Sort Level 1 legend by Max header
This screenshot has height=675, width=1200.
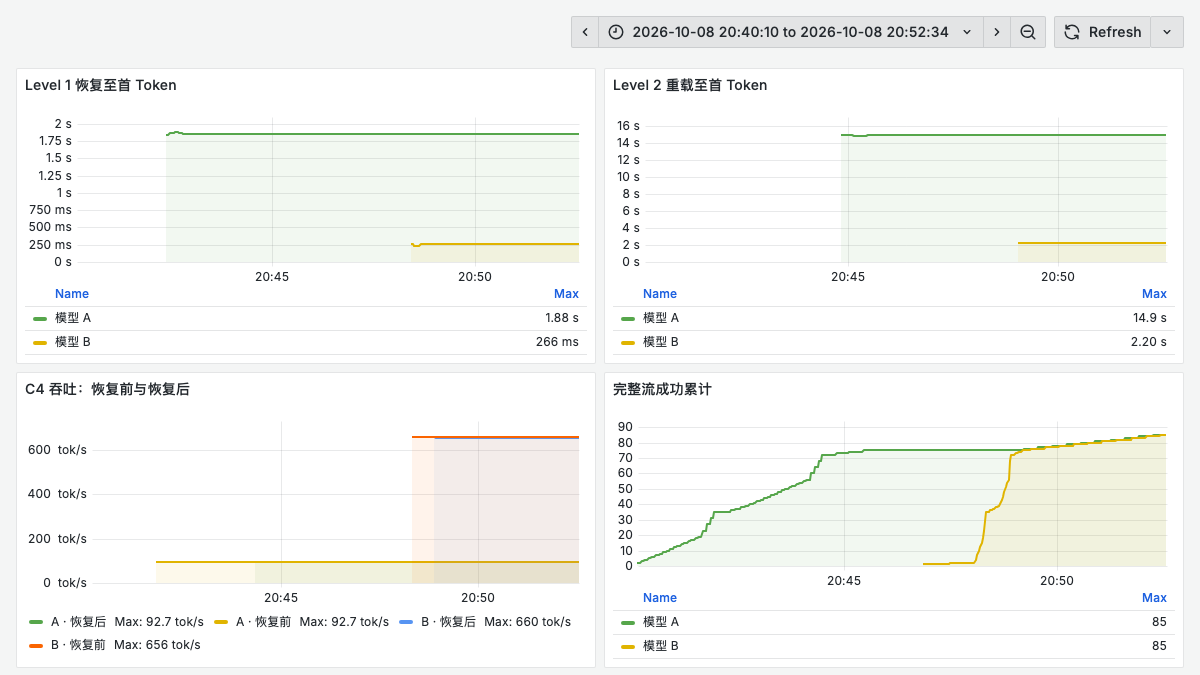pos(566,294)
